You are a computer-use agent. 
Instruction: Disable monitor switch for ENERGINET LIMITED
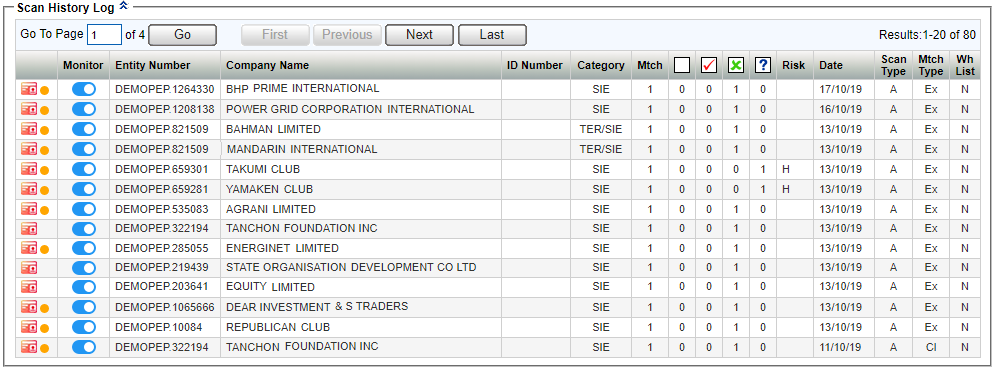[84, 248]
